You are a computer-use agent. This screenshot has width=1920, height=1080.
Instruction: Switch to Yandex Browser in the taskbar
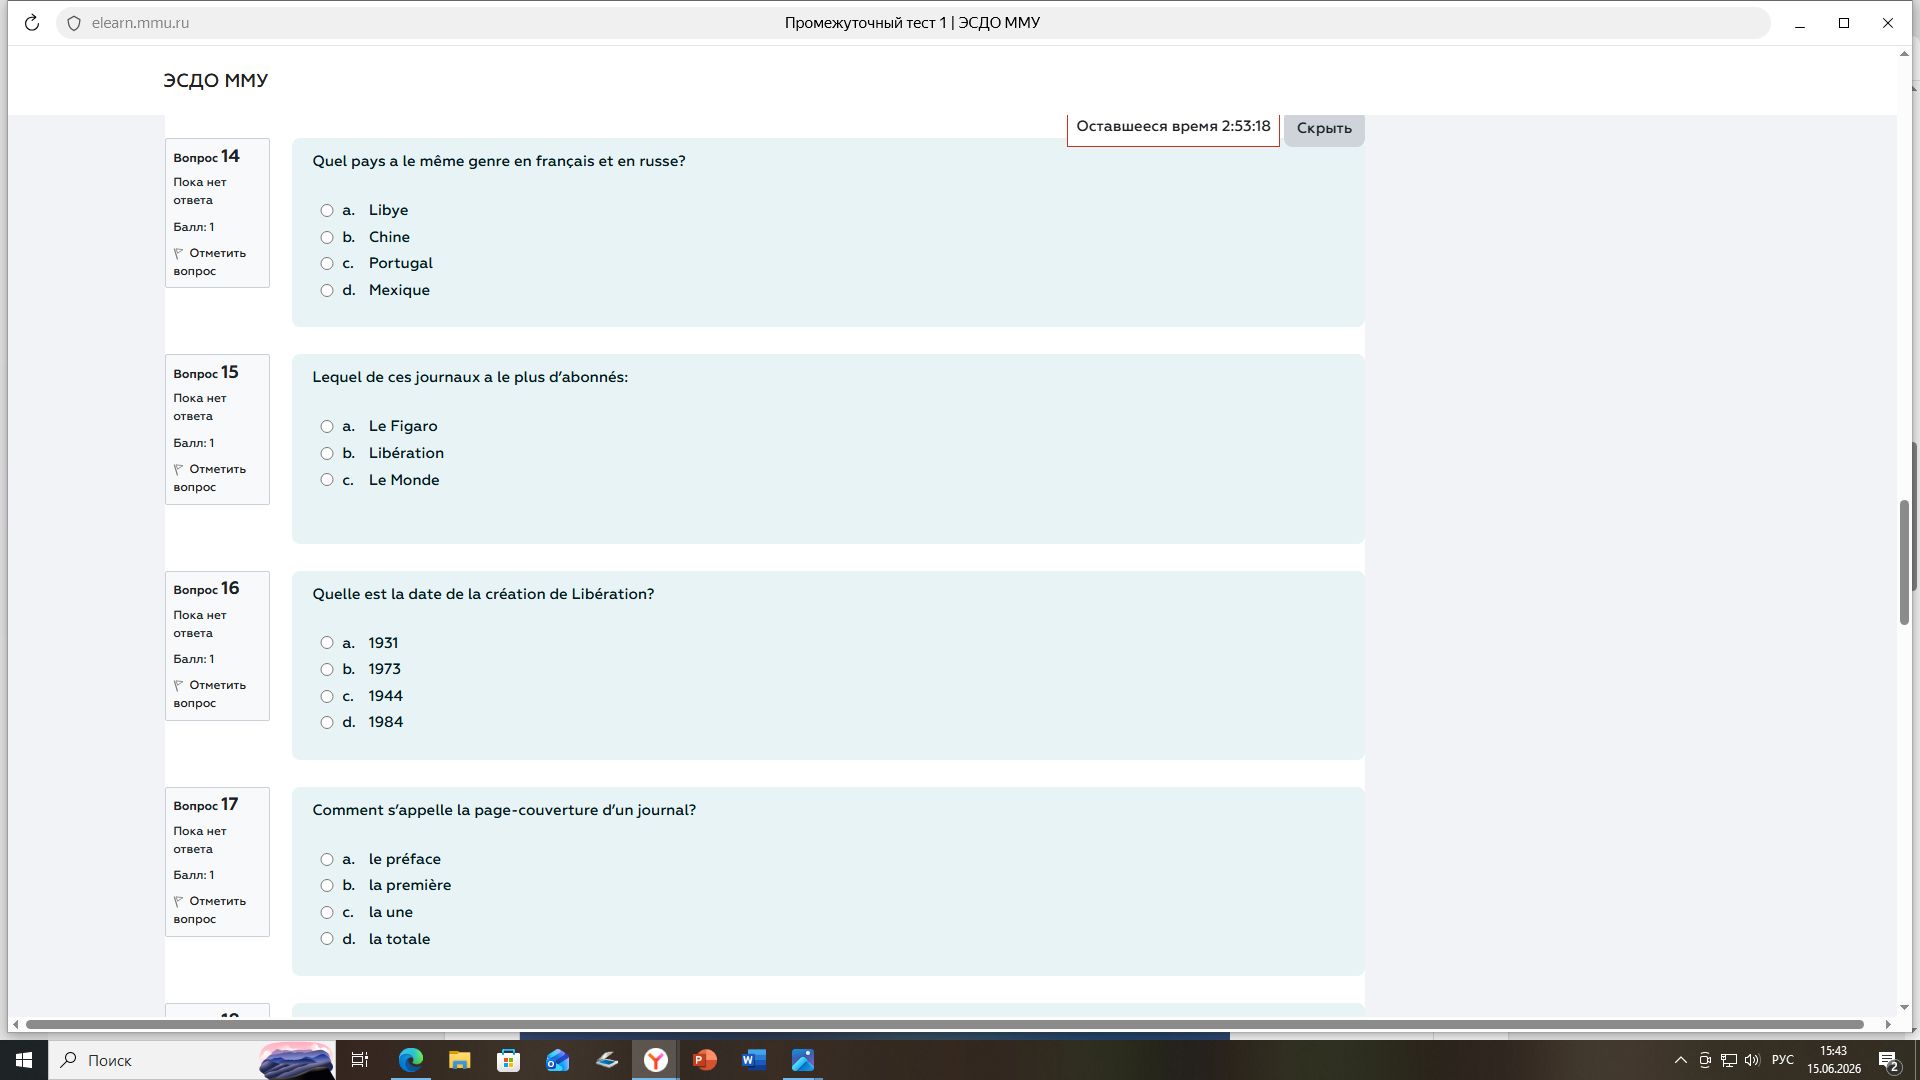pyautogui.click(x=656, y=1060)
